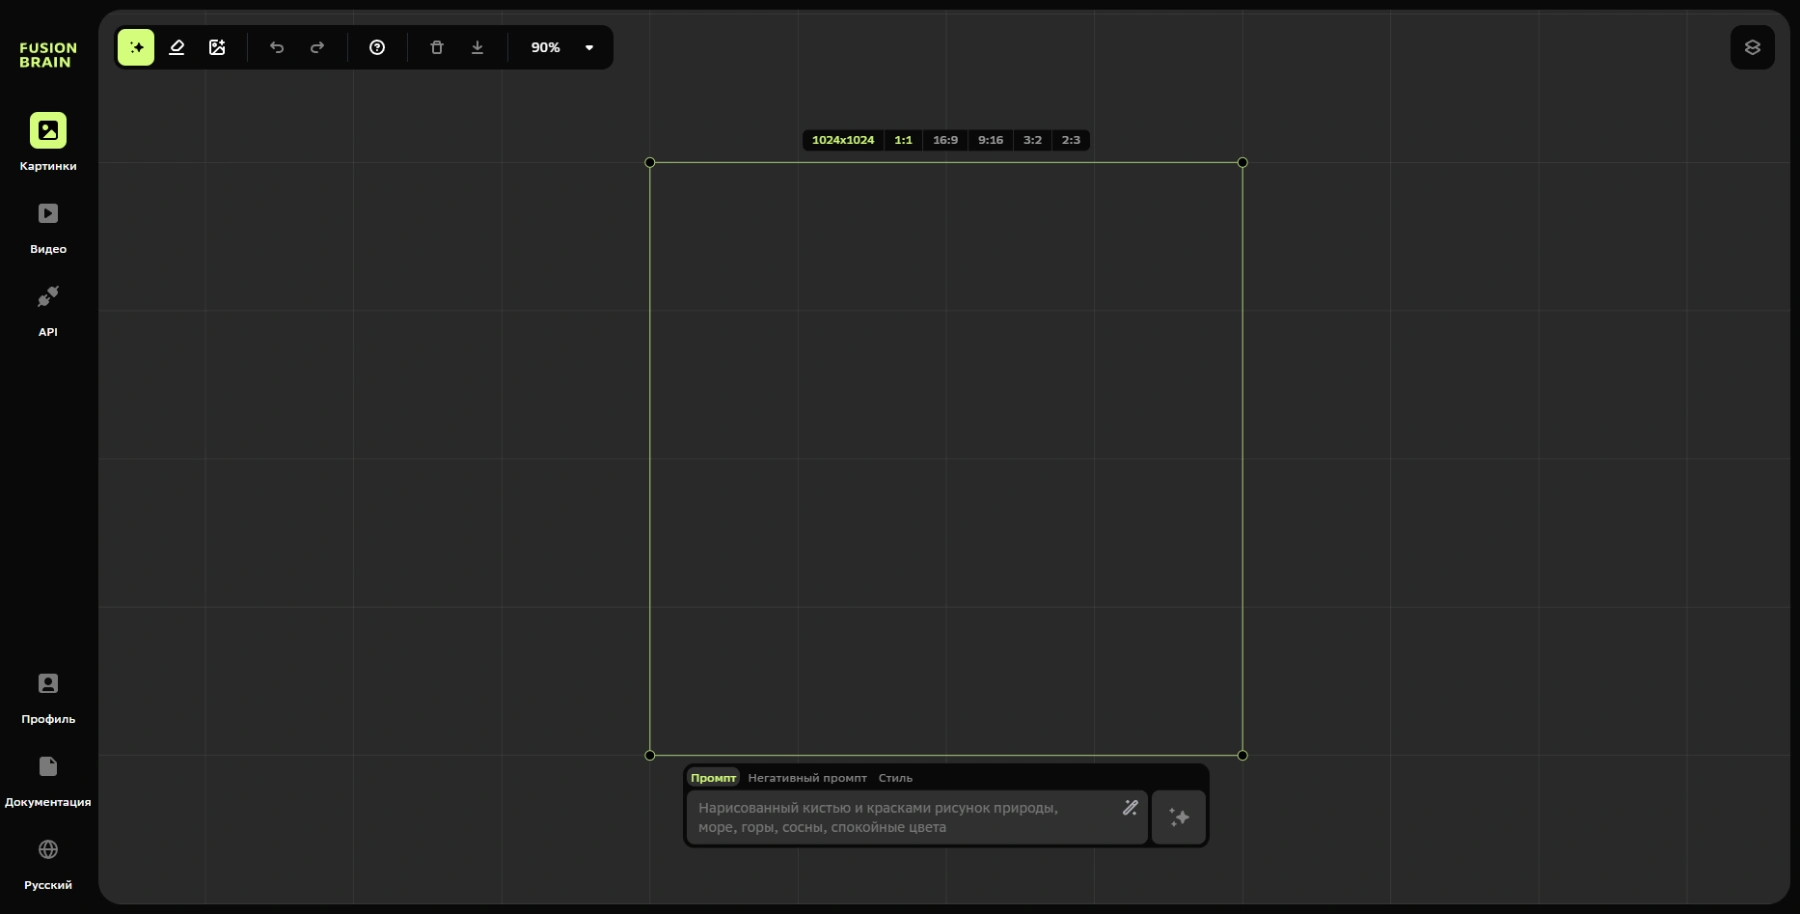Click the add image icon
Image resolution: width=1800 pixels, height=914 pixels.
pos(217,47)
